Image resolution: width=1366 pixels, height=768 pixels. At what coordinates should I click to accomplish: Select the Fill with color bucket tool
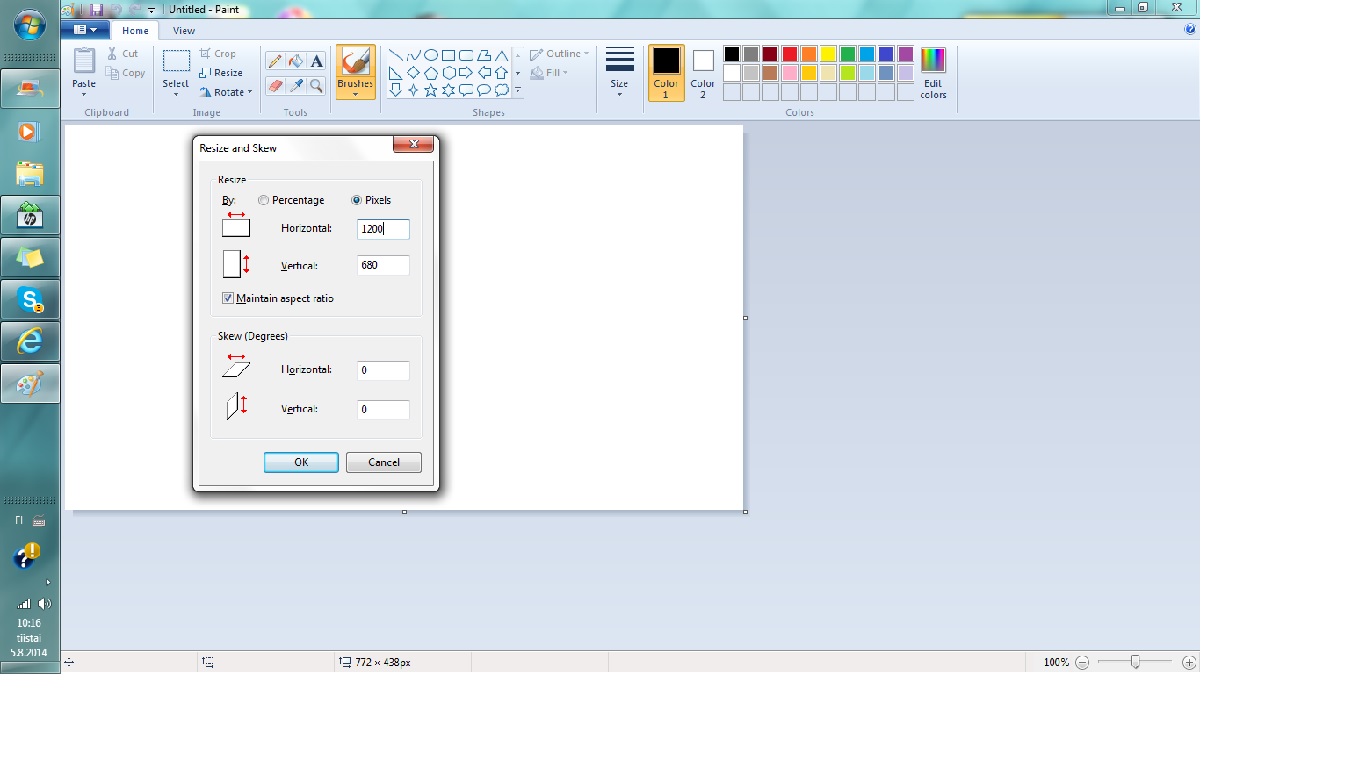pos(296,61)
